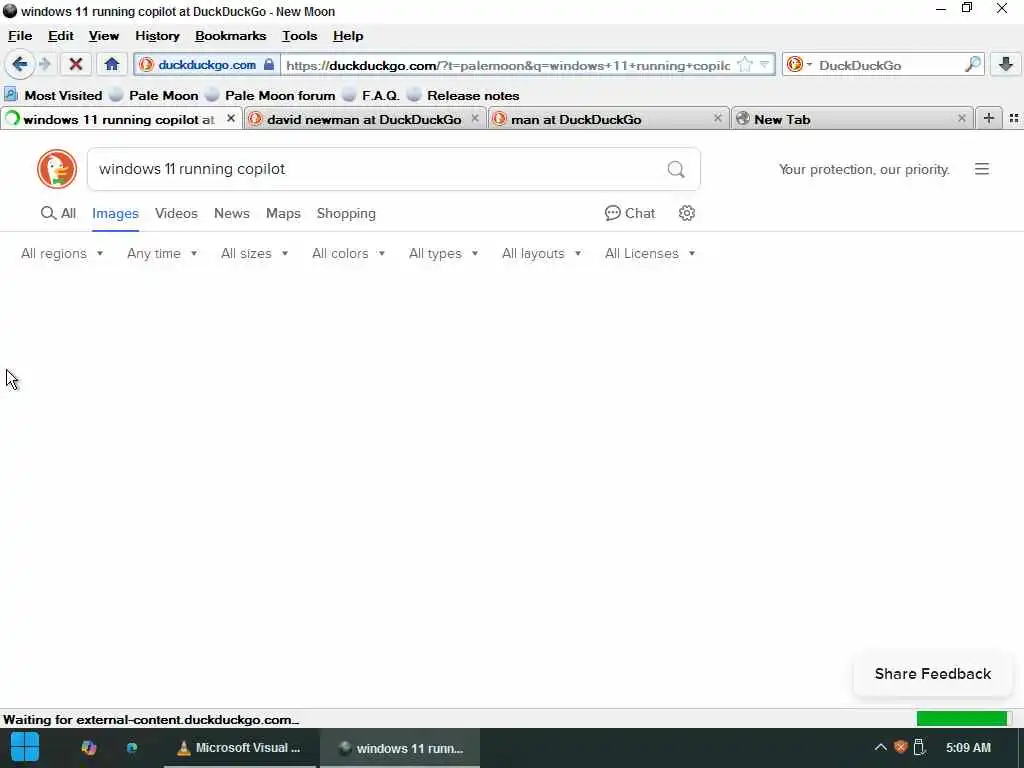Switch to the New Tab tab
Screen dimensions: 1024x768
[852, 119]
